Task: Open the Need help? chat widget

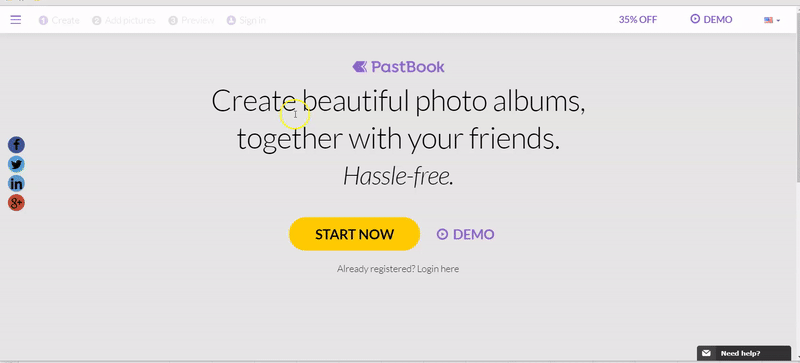Action: click(x=744, y=353)
